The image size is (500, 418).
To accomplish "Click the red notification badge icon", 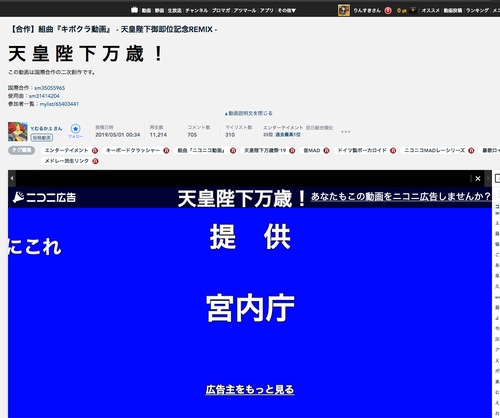I will click(388, 11).
